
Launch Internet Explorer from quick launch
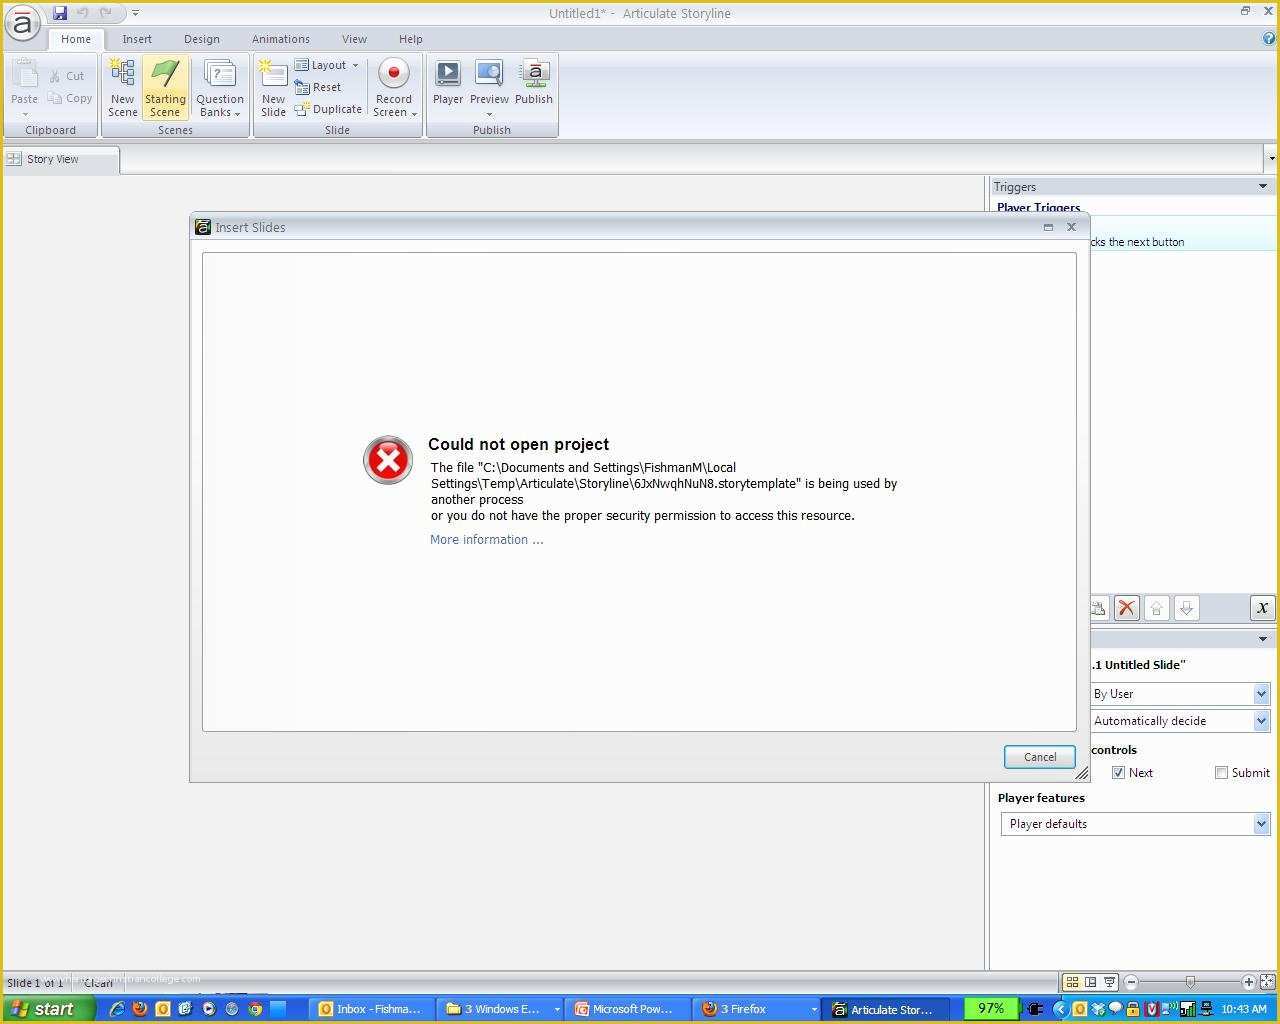[117, 1009]
